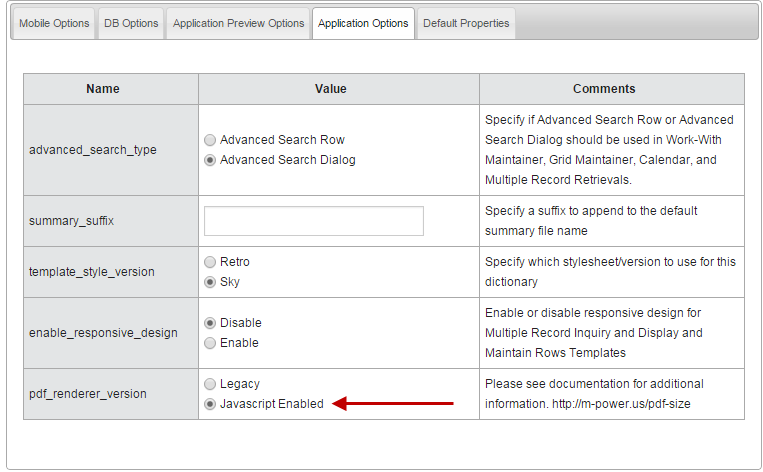The image size is (763, 472).
Task: Go to Application Preview Options tab
Action: 238,23
